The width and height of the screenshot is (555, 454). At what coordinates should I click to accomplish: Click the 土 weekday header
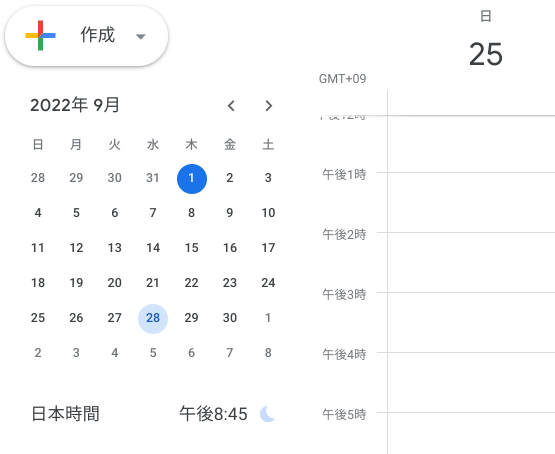click(x=268, y=144)
